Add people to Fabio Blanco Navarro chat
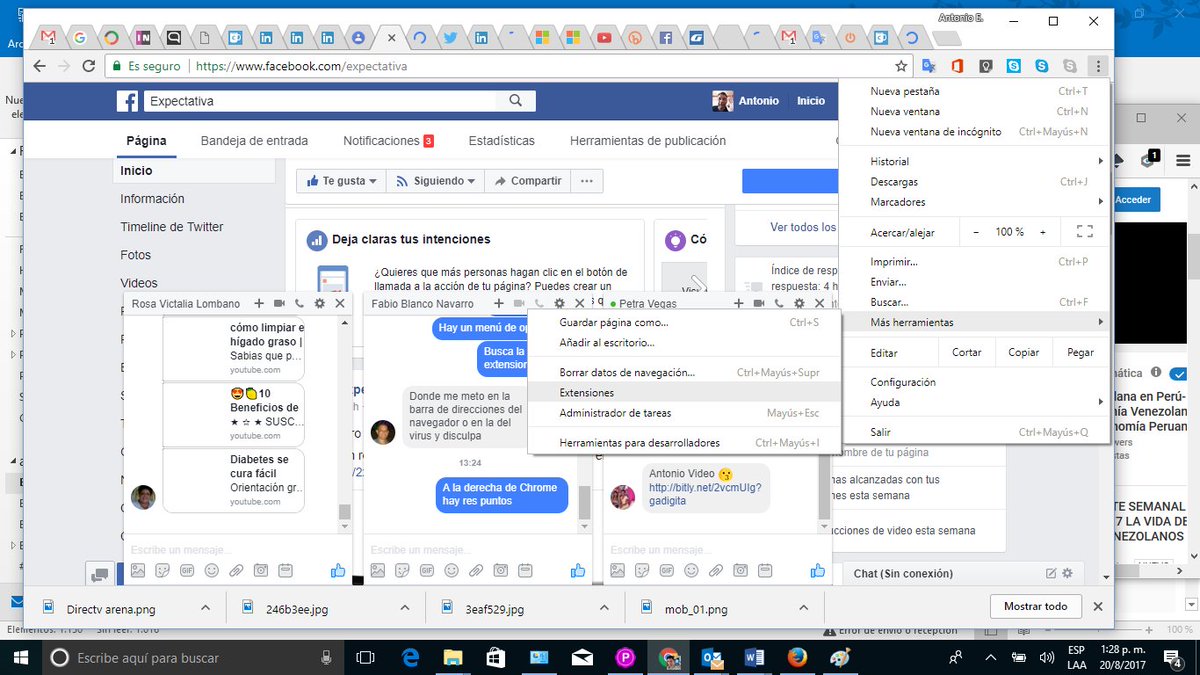Screen dimensions: 1200x675 click(x=499, y=303)
